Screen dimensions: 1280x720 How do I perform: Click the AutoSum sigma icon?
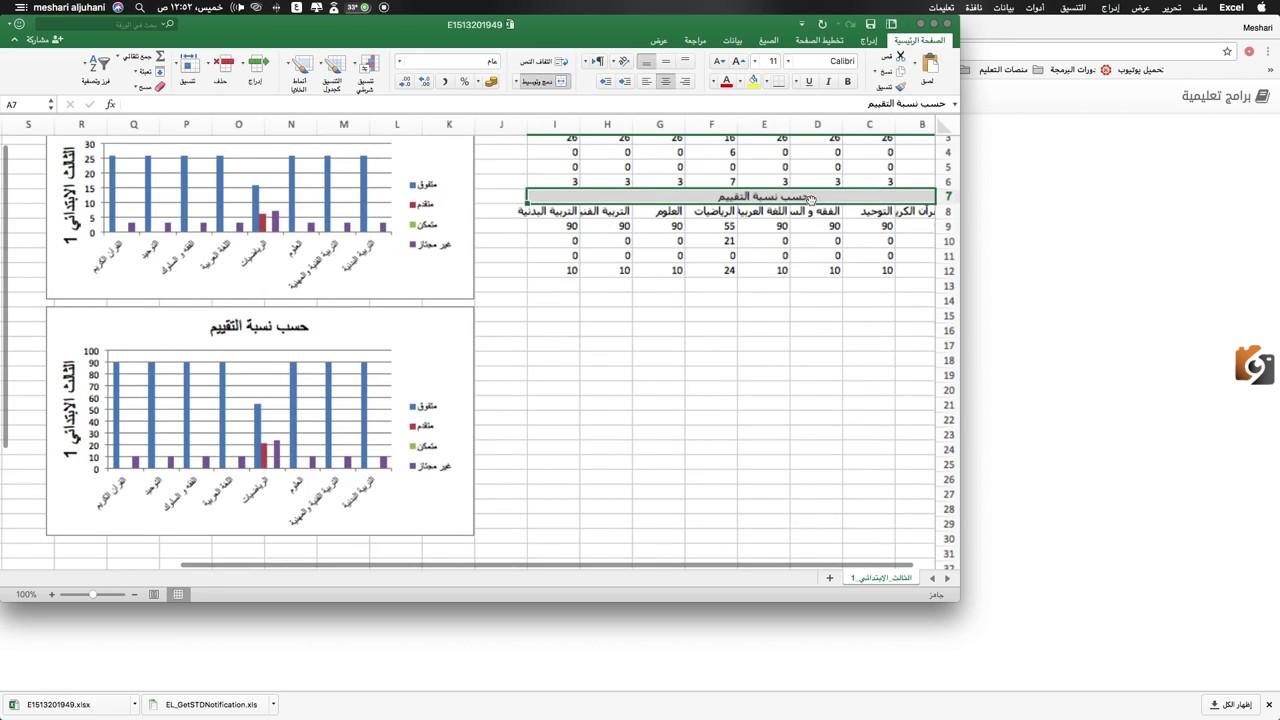coord(160,57)
